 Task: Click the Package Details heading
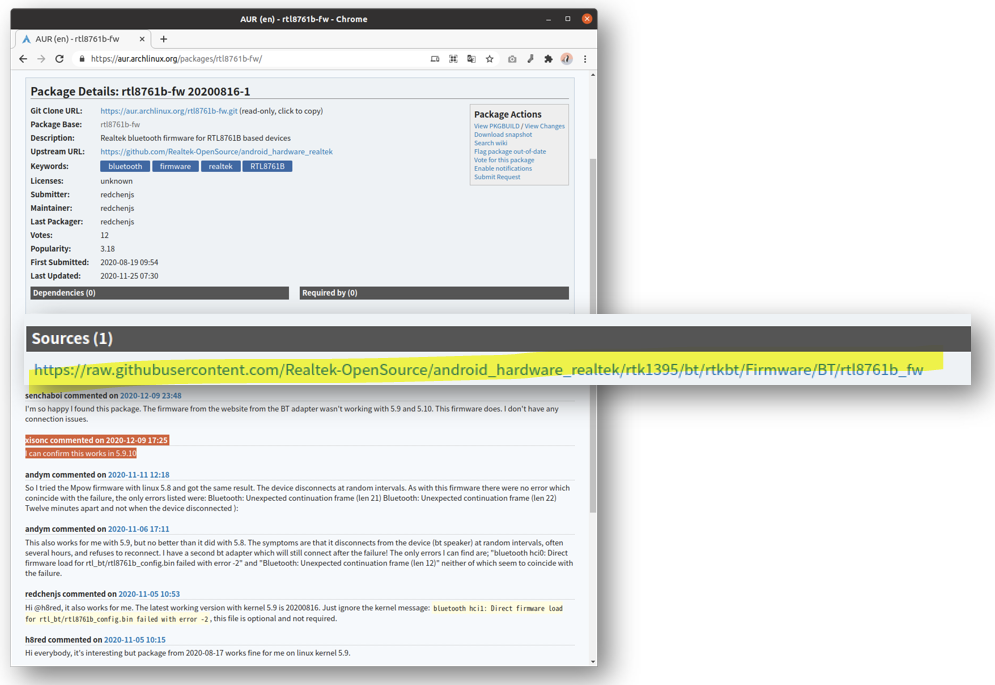[x=140, y=91]
